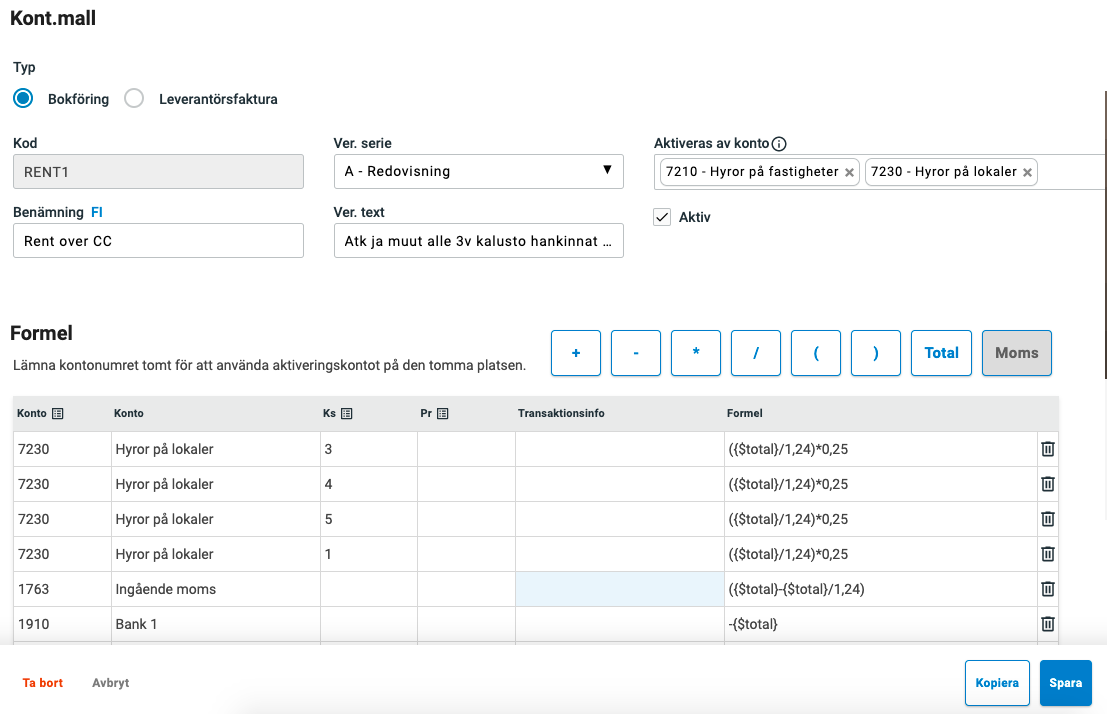
Task: Insert multiplication operator in formula
Action: pyautogui.click(x=696, y=353)
